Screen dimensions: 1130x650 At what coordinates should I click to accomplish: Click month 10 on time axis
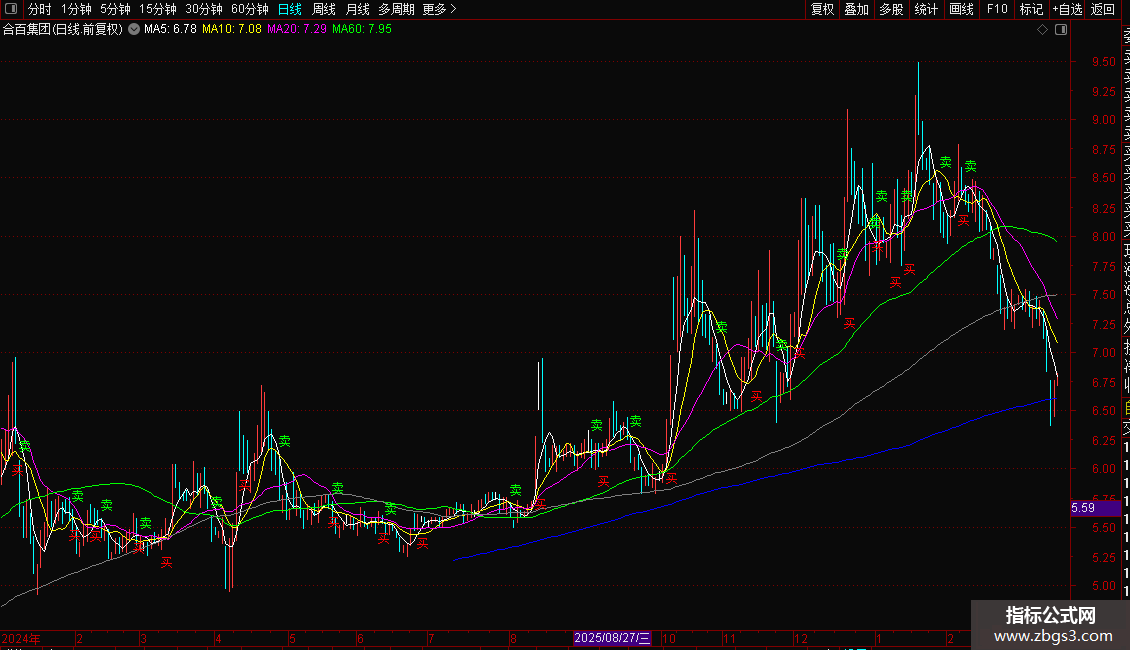(669, 639)
